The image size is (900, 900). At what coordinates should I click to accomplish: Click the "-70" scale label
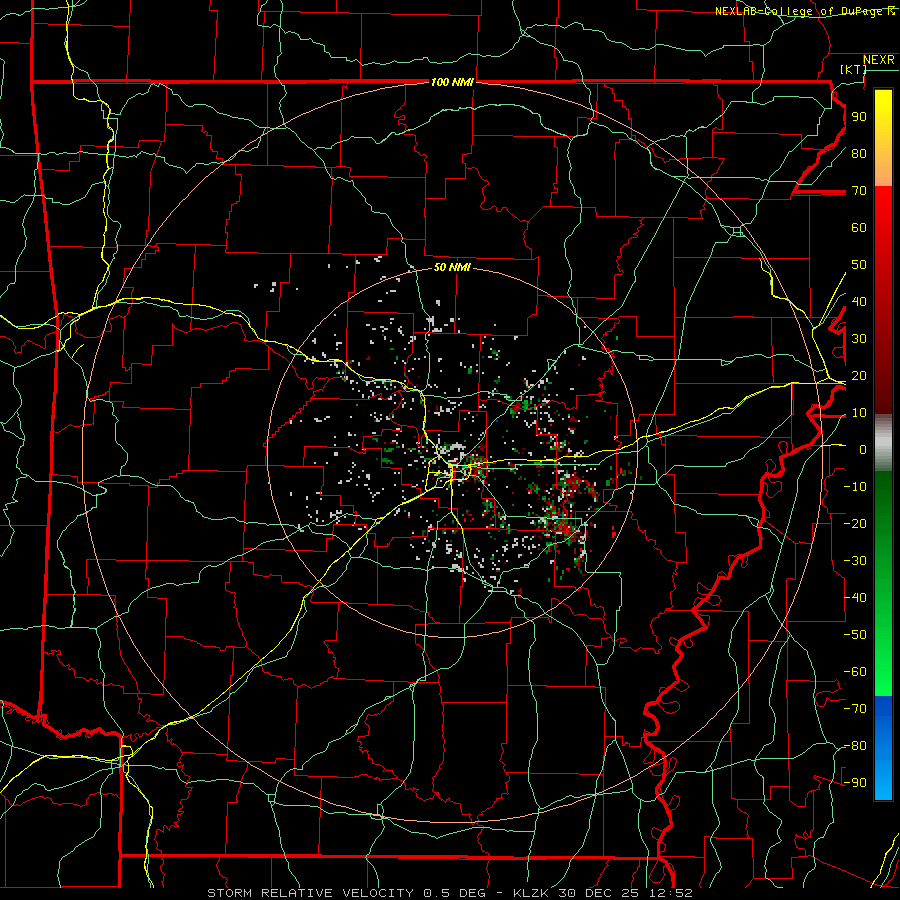(855, 709)
